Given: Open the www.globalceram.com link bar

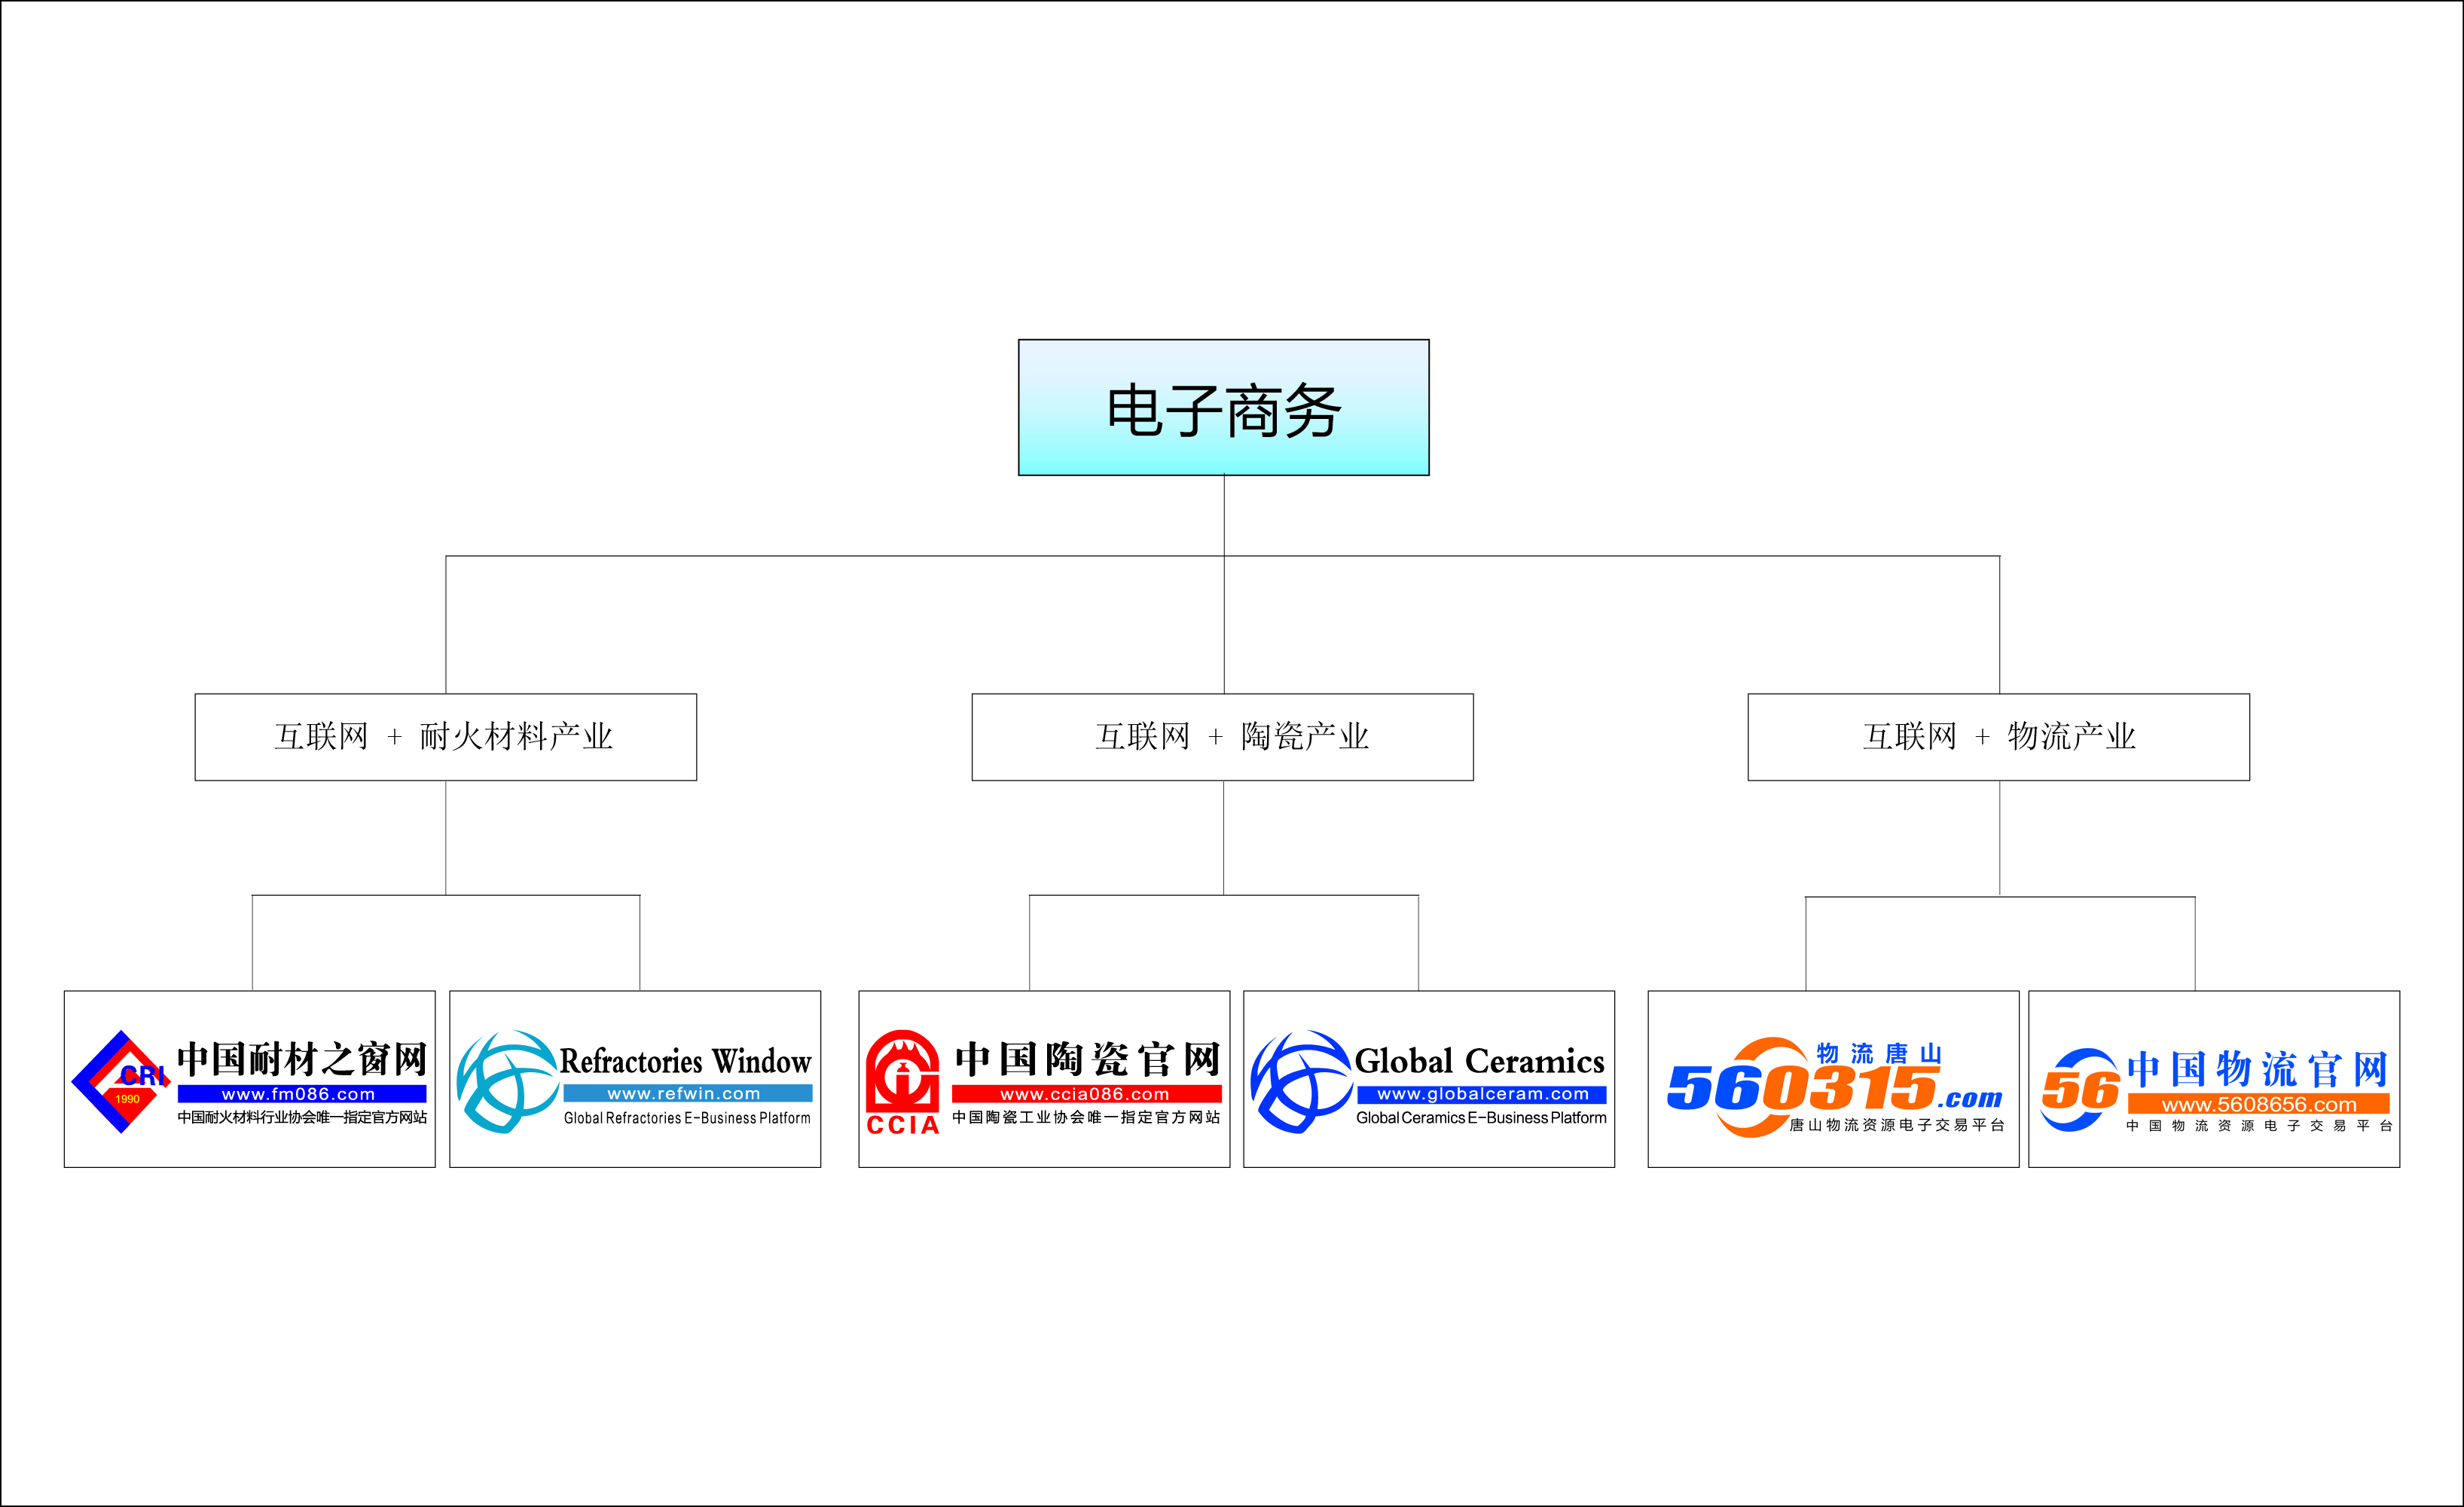Looking at the screenshot, I should click(x=1482, y=1094).
